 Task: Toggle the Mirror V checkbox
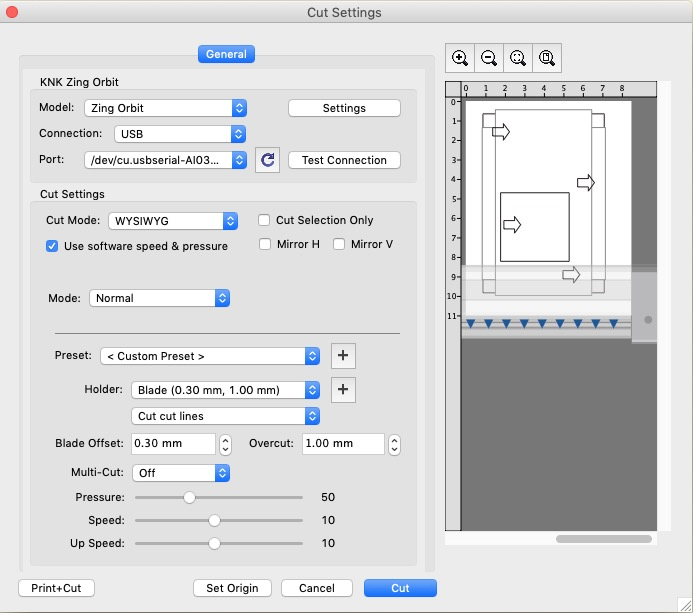pyautogui.click(x=339, y=244)
